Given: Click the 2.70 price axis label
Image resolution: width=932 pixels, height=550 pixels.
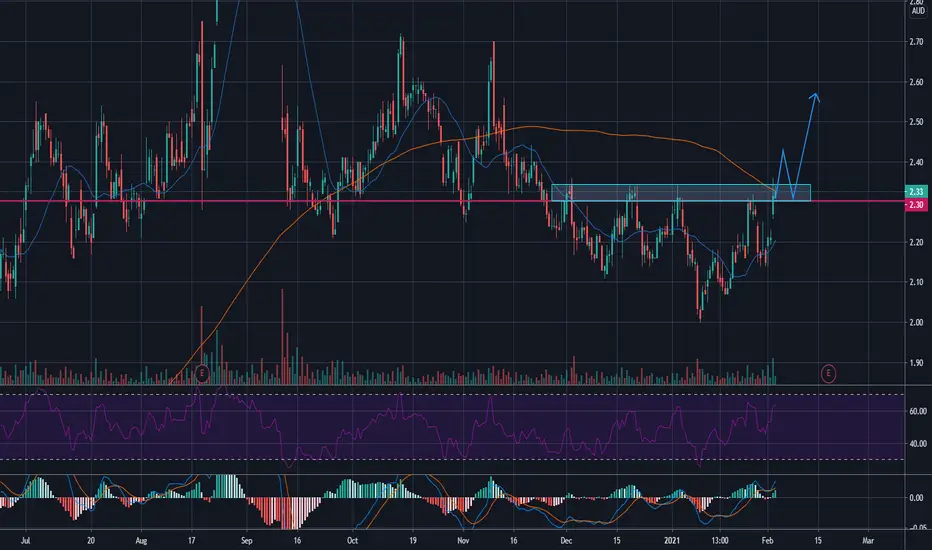Looking at the screenshot, I should click(916, 42).
